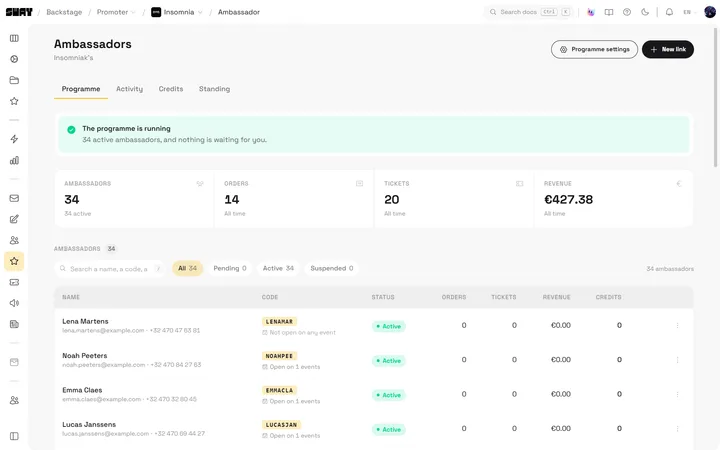Image resolution: width=720 pixels, height=450 pixels.
Task: Click the STATUS column header
Action: pyautogui.click(x=383, y=297)
